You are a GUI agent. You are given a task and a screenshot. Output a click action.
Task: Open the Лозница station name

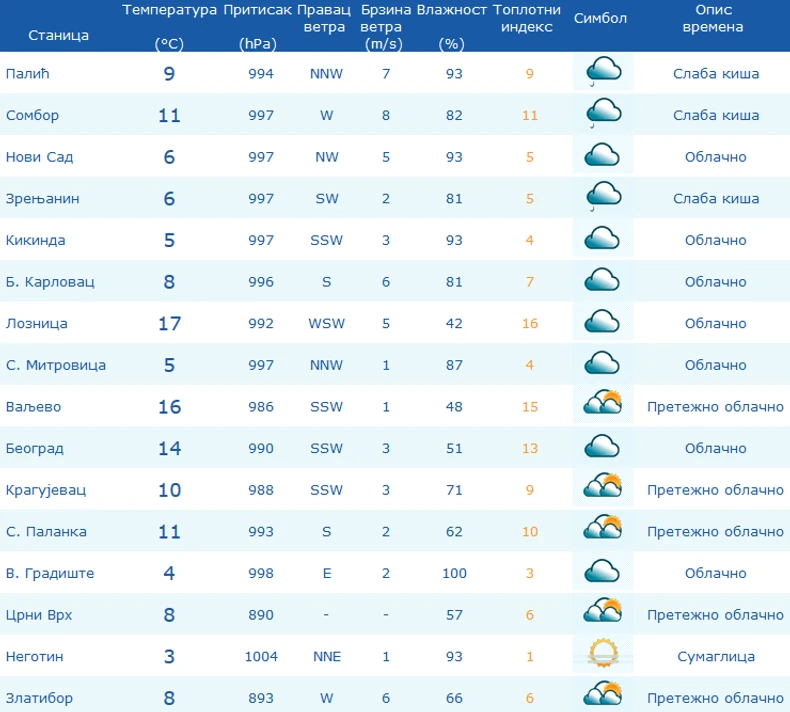37,323
